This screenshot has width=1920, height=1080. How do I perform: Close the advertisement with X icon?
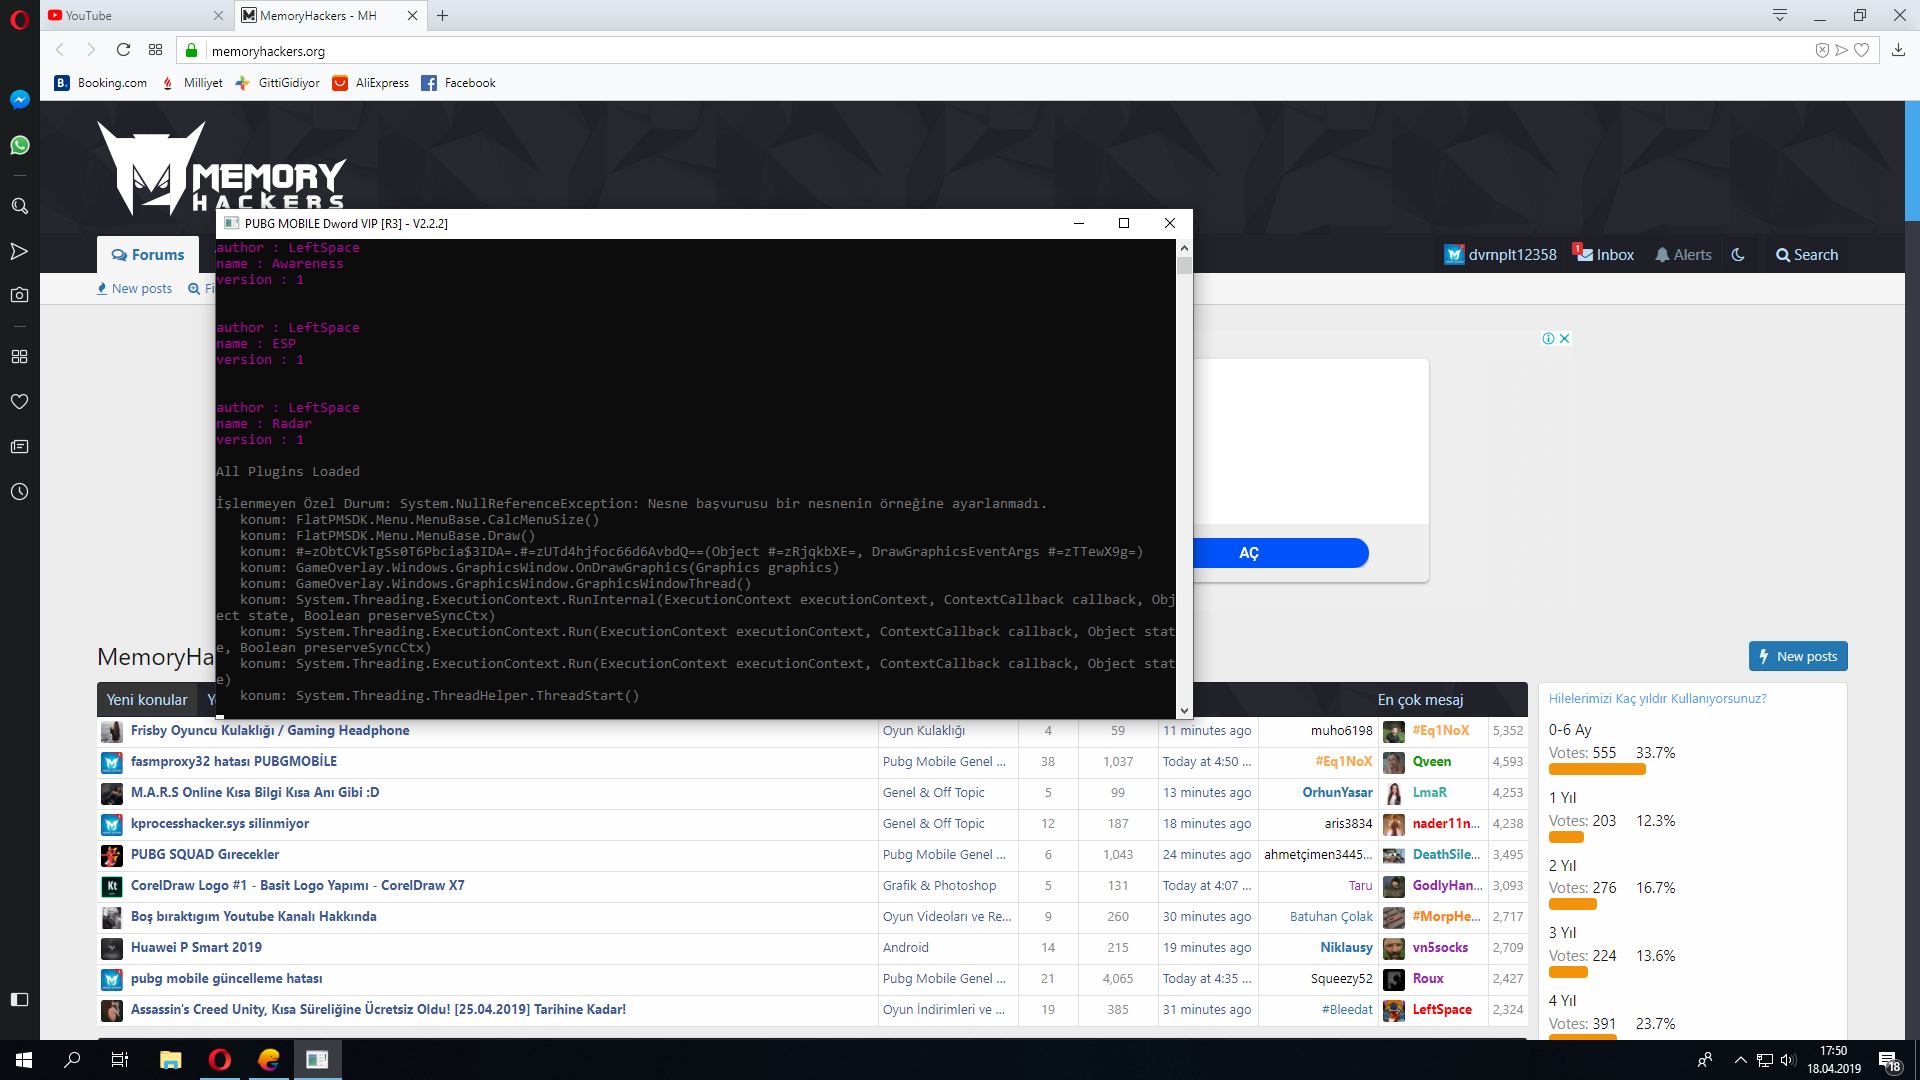1565,339
